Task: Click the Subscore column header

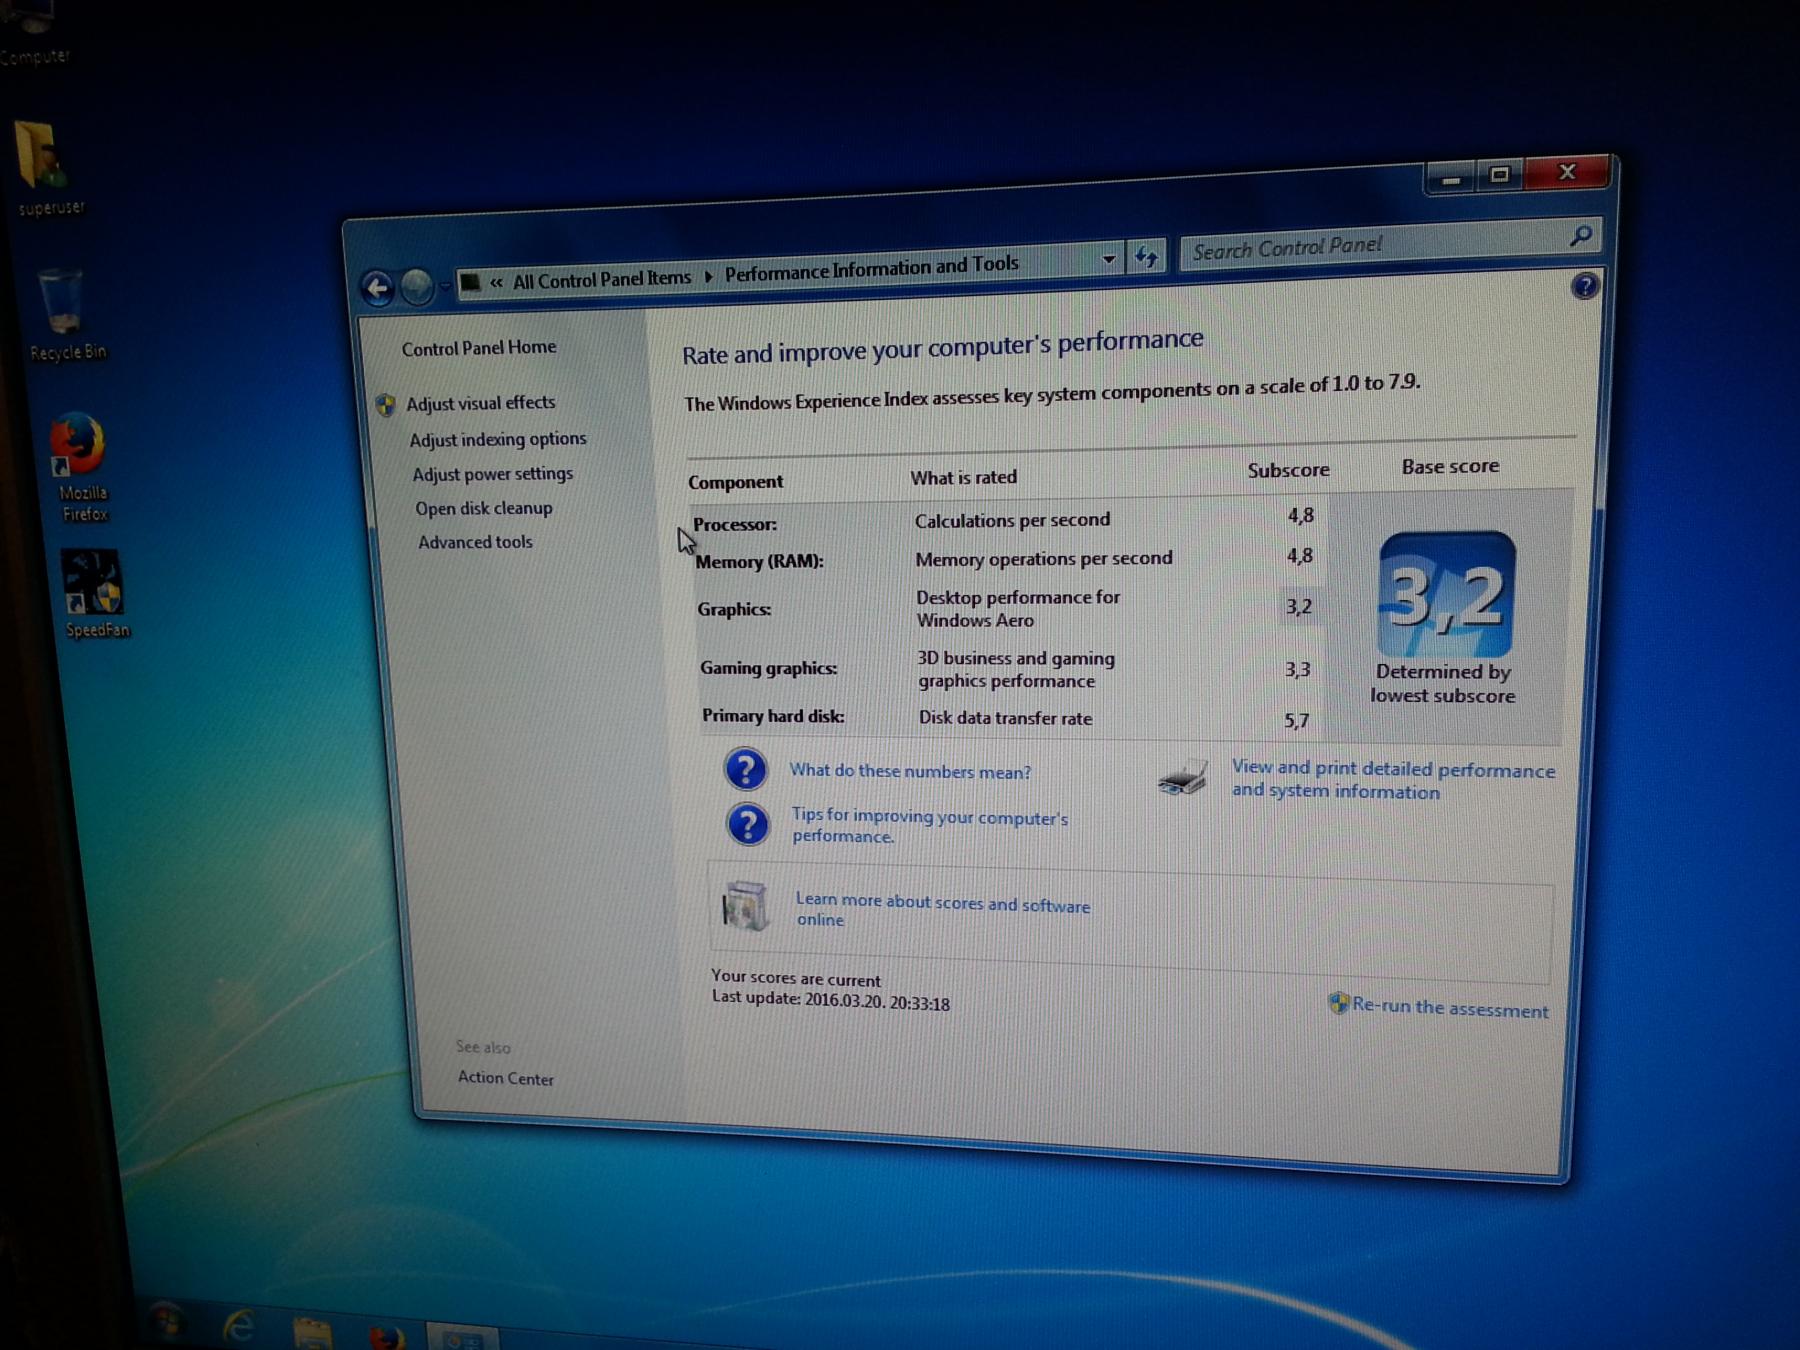Action: pyautogui.click(x=1288, y=470)
